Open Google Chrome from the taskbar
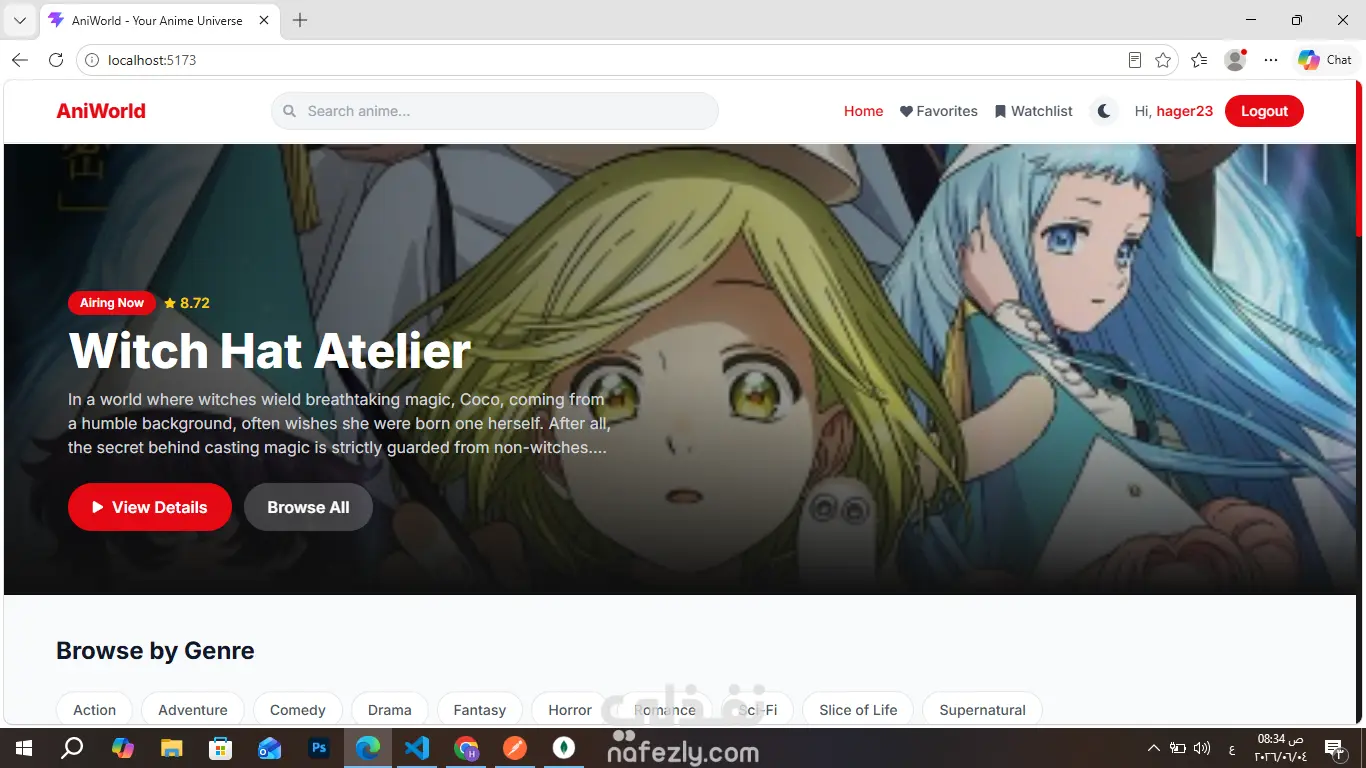 click(466, 748)
